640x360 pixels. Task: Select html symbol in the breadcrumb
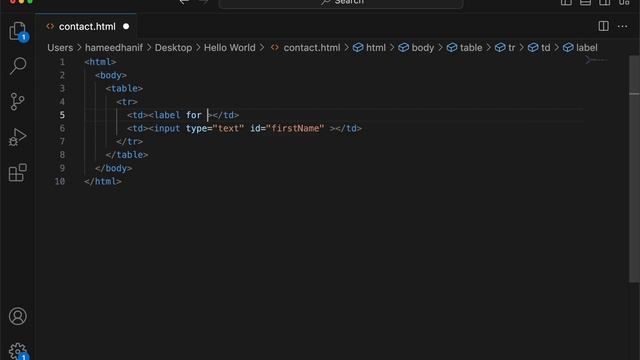[x=369, y=48]
